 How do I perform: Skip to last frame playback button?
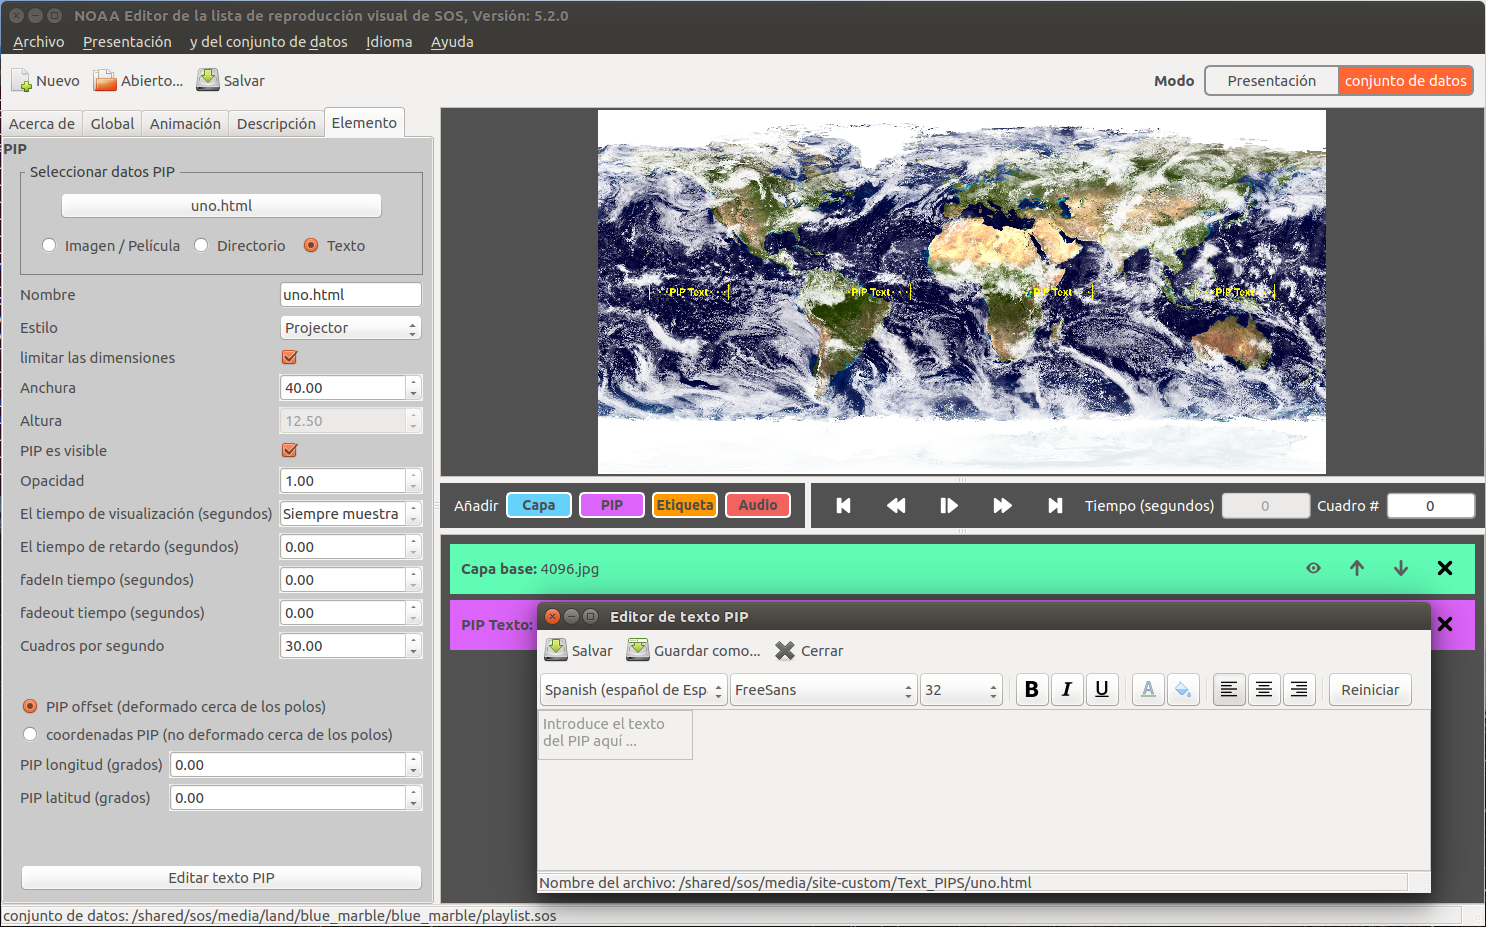(1055, 506)
